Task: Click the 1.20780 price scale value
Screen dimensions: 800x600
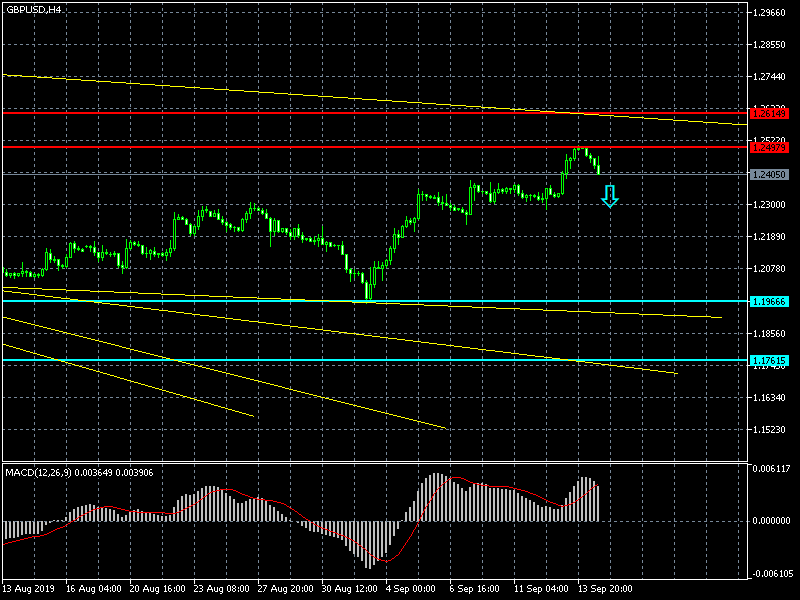Action: (x=769, y=269)
